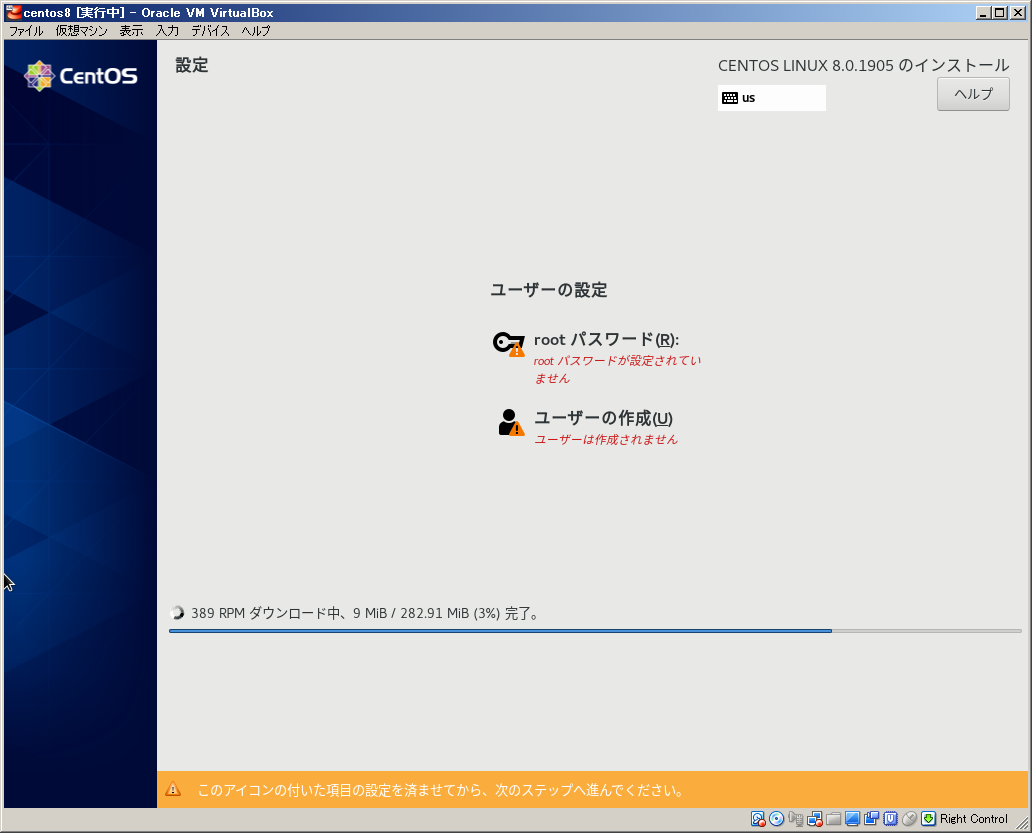1032x833 pixels.
Task: Click the ヘルプ button in installer
Action: pyautogui.click(x=973, y=94)
